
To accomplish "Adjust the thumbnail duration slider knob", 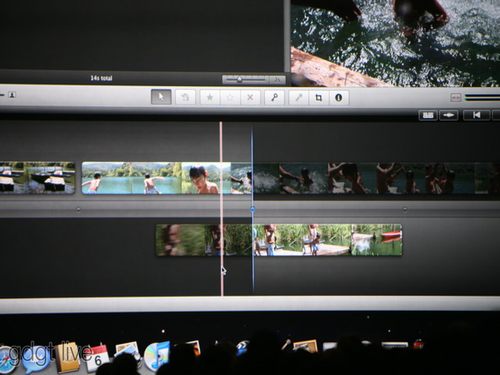I will [x=240, y=79].
